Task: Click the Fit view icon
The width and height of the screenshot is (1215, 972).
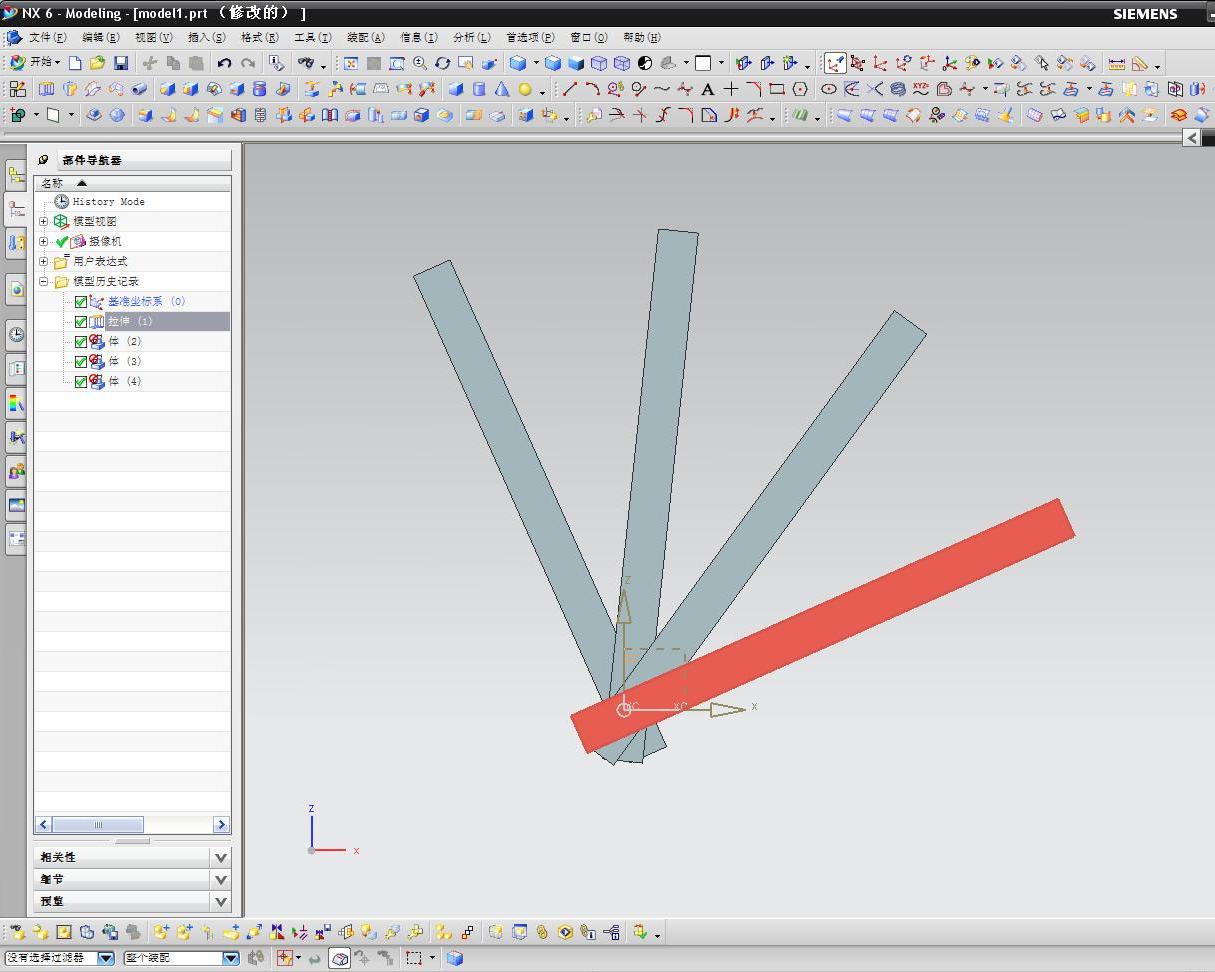Action: 351,63
